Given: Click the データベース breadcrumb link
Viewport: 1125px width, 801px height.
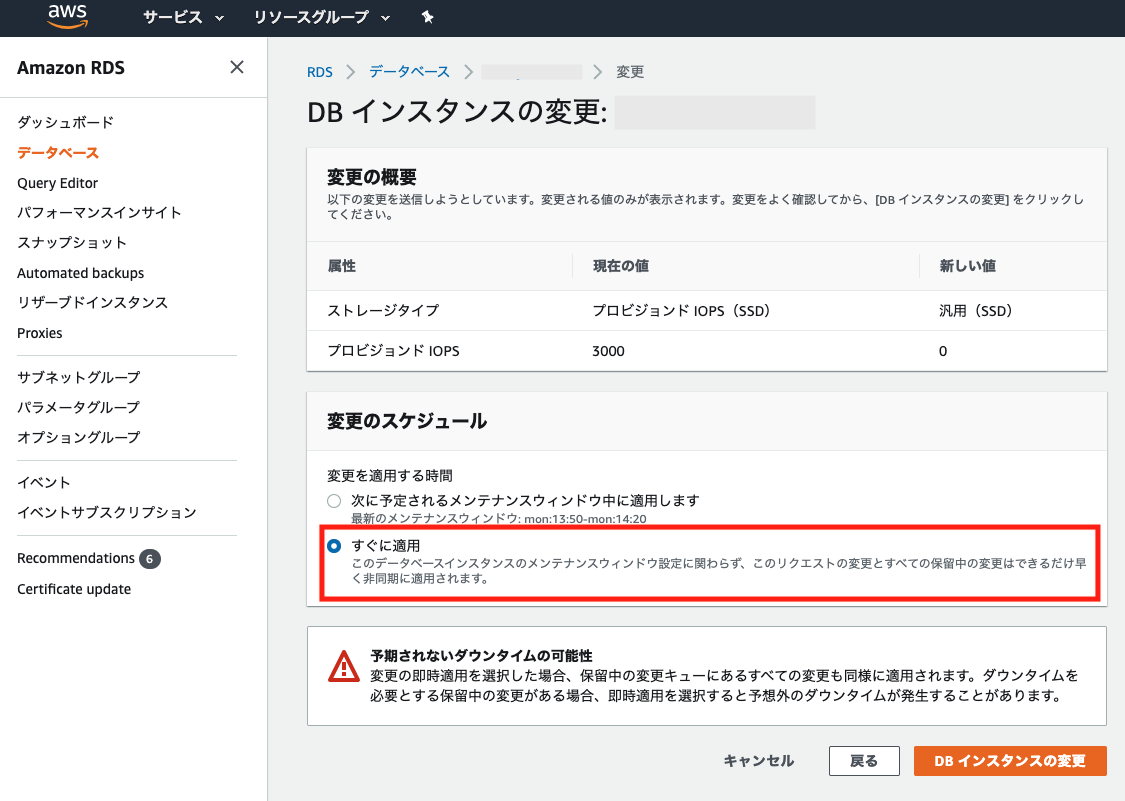Looking at the screenshot, I should 409,72.
